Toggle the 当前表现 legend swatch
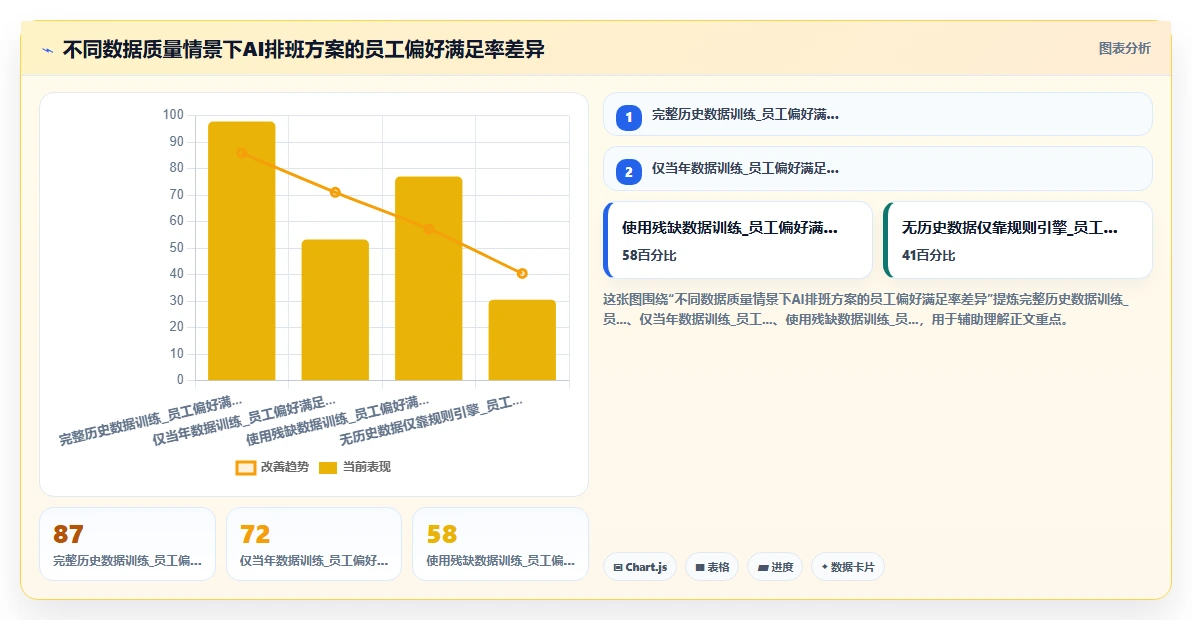The height and width of the screenshot is (620, 1192). pyautogui.click(x=328, y=468)
